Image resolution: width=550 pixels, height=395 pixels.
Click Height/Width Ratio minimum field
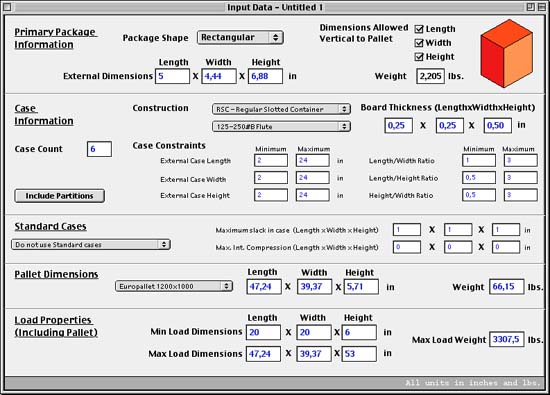coord(479,195)
